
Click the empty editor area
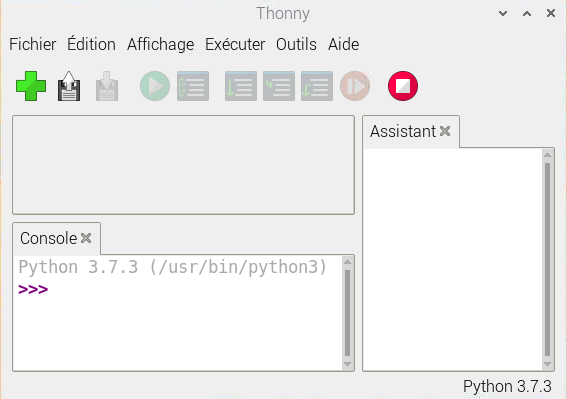point(183,165)
